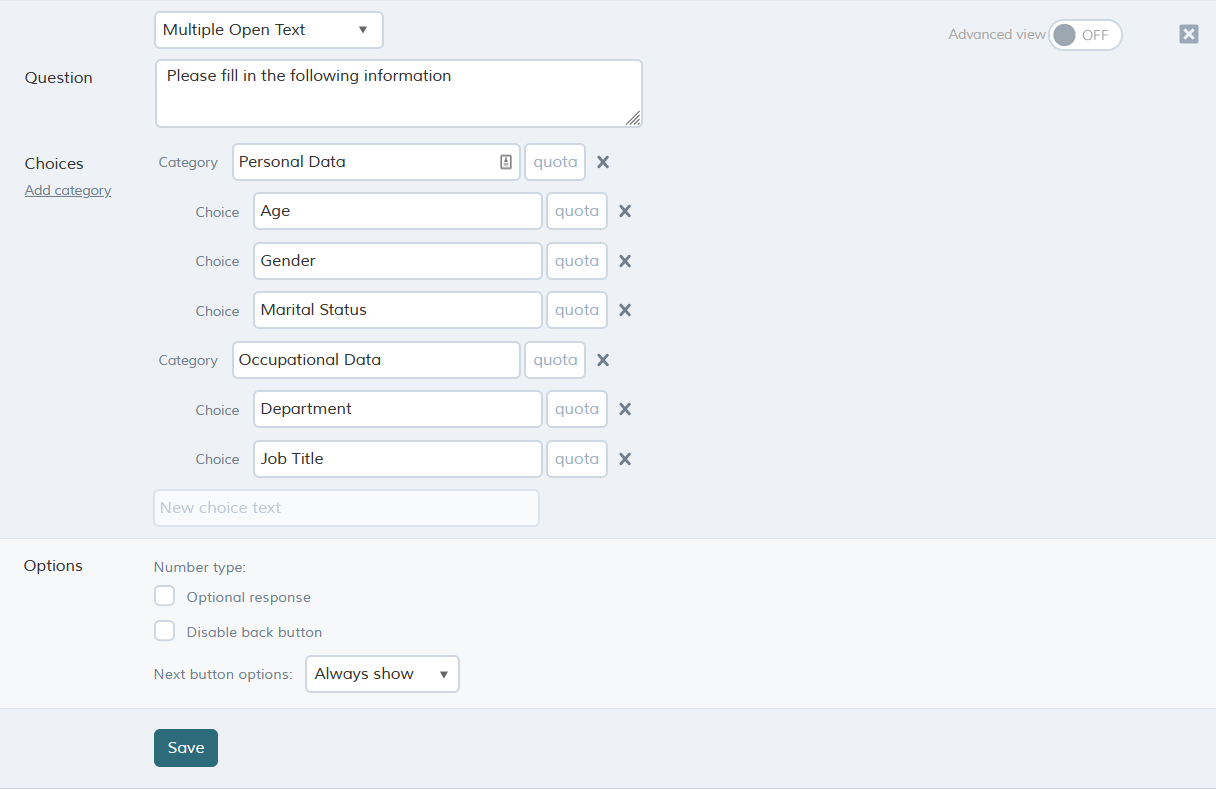Click the Save button
Viewport: 1216px width, 789px height.
[186, 748]
